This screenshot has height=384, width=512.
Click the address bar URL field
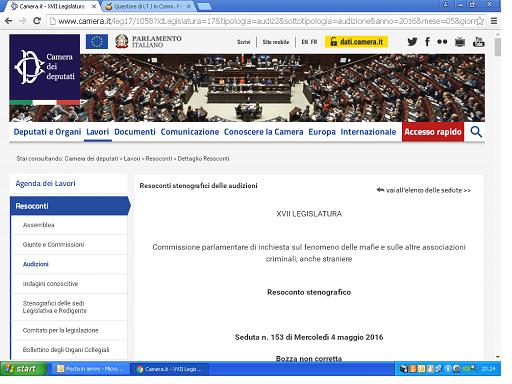(267, 21)
